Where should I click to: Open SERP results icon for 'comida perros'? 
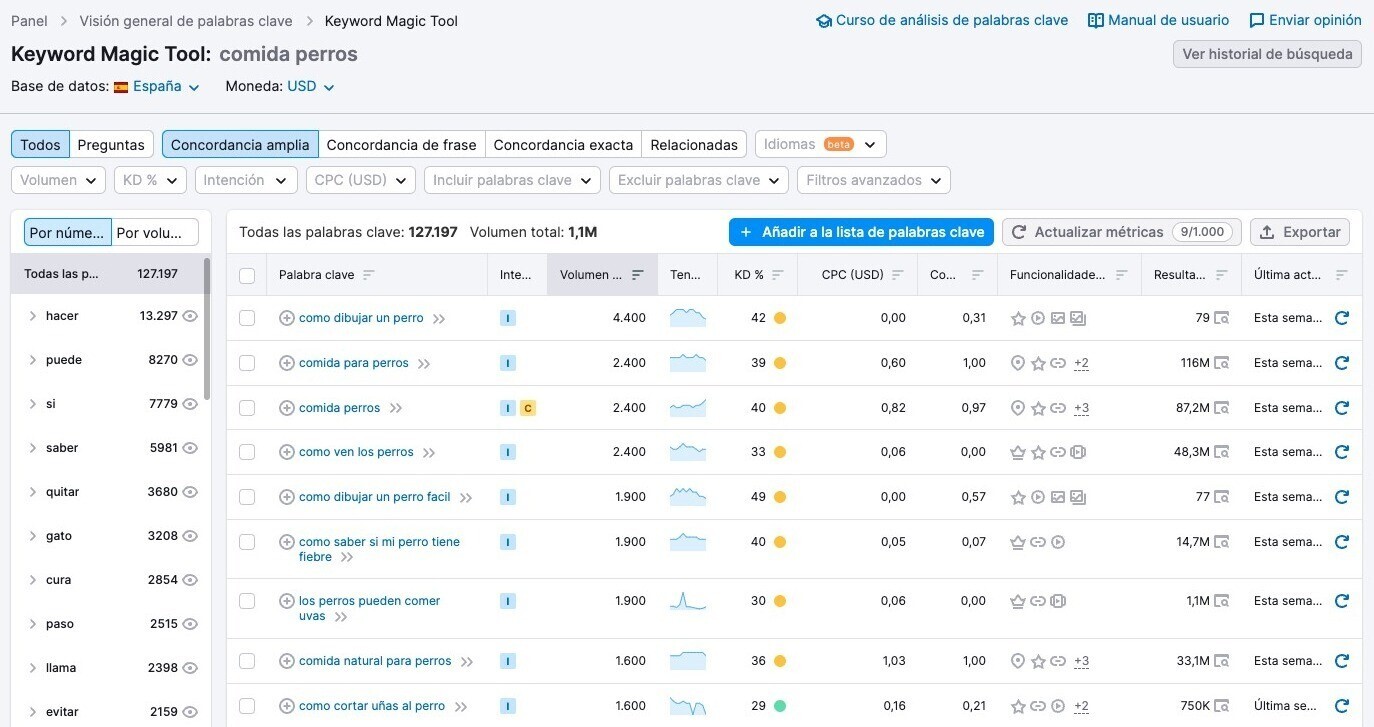click(1221, 408)
